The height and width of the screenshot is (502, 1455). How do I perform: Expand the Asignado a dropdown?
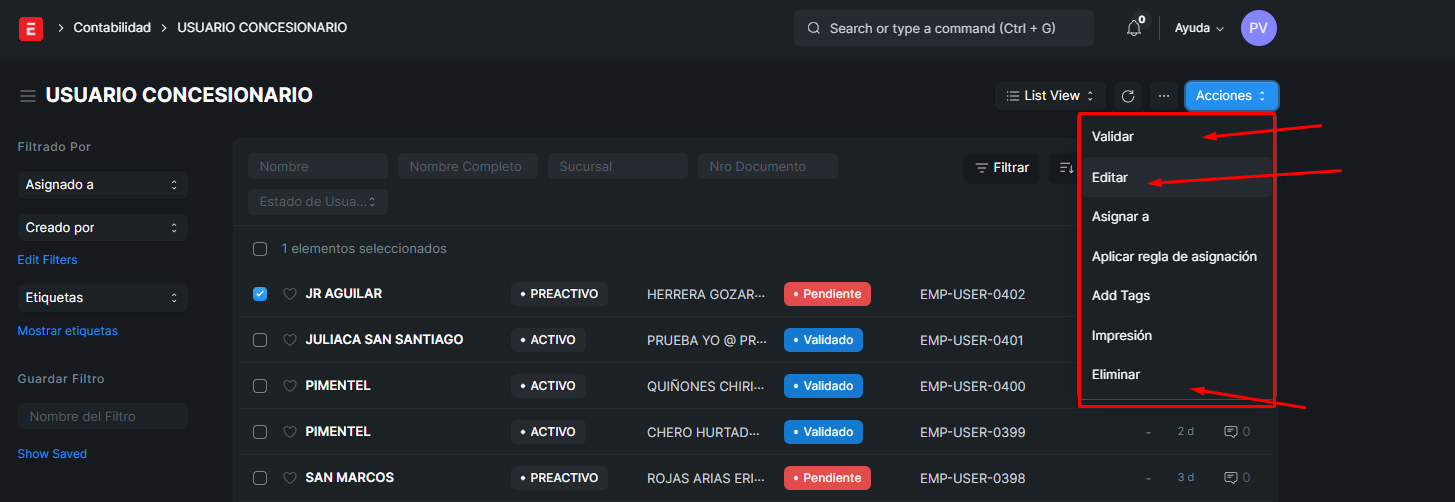pos(102,185)
